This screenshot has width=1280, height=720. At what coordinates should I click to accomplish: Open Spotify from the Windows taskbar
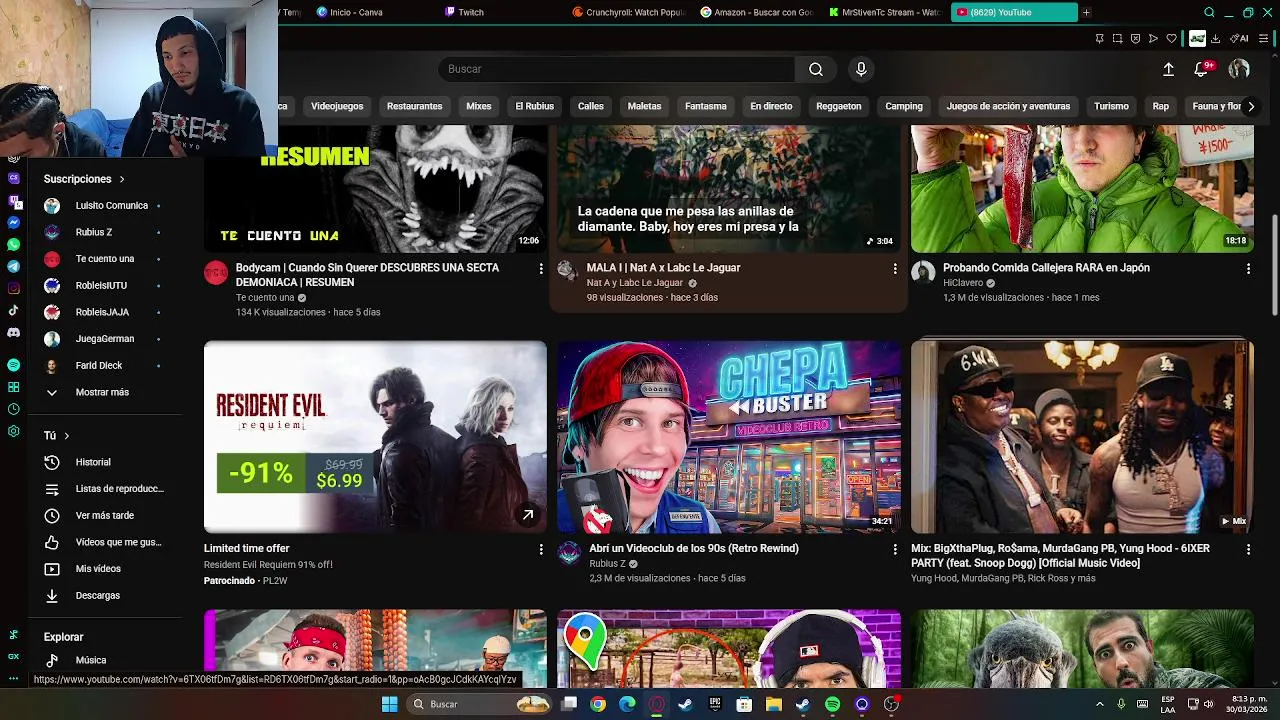(832, 704)
